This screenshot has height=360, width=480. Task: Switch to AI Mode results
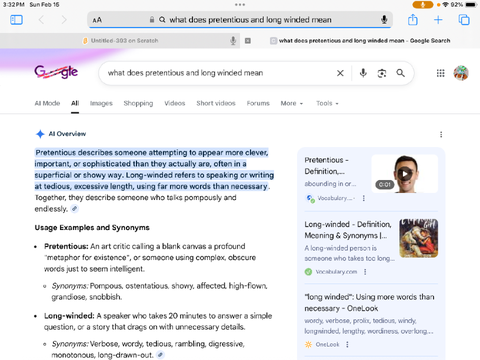(x=47, y=103)
